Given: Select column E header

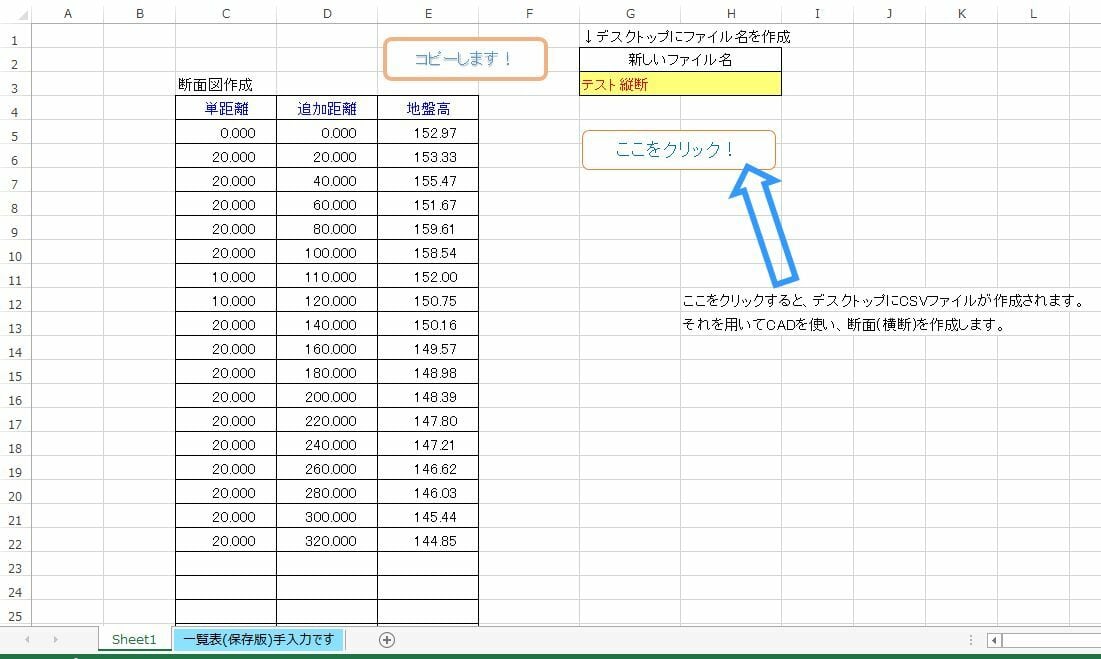Looking at the screenshot, I should click(428, 13).
